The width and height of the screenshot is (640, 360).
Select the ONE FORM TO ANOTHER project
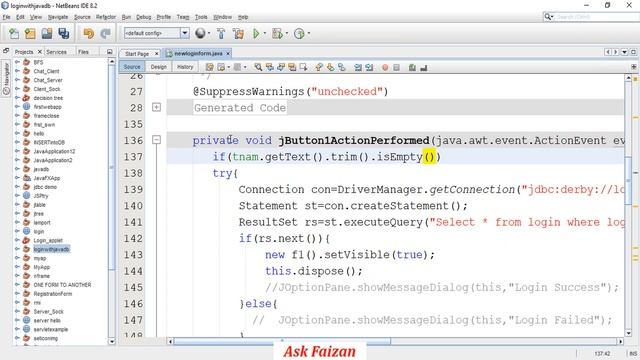pyautogui.click(x=62, y=285)
